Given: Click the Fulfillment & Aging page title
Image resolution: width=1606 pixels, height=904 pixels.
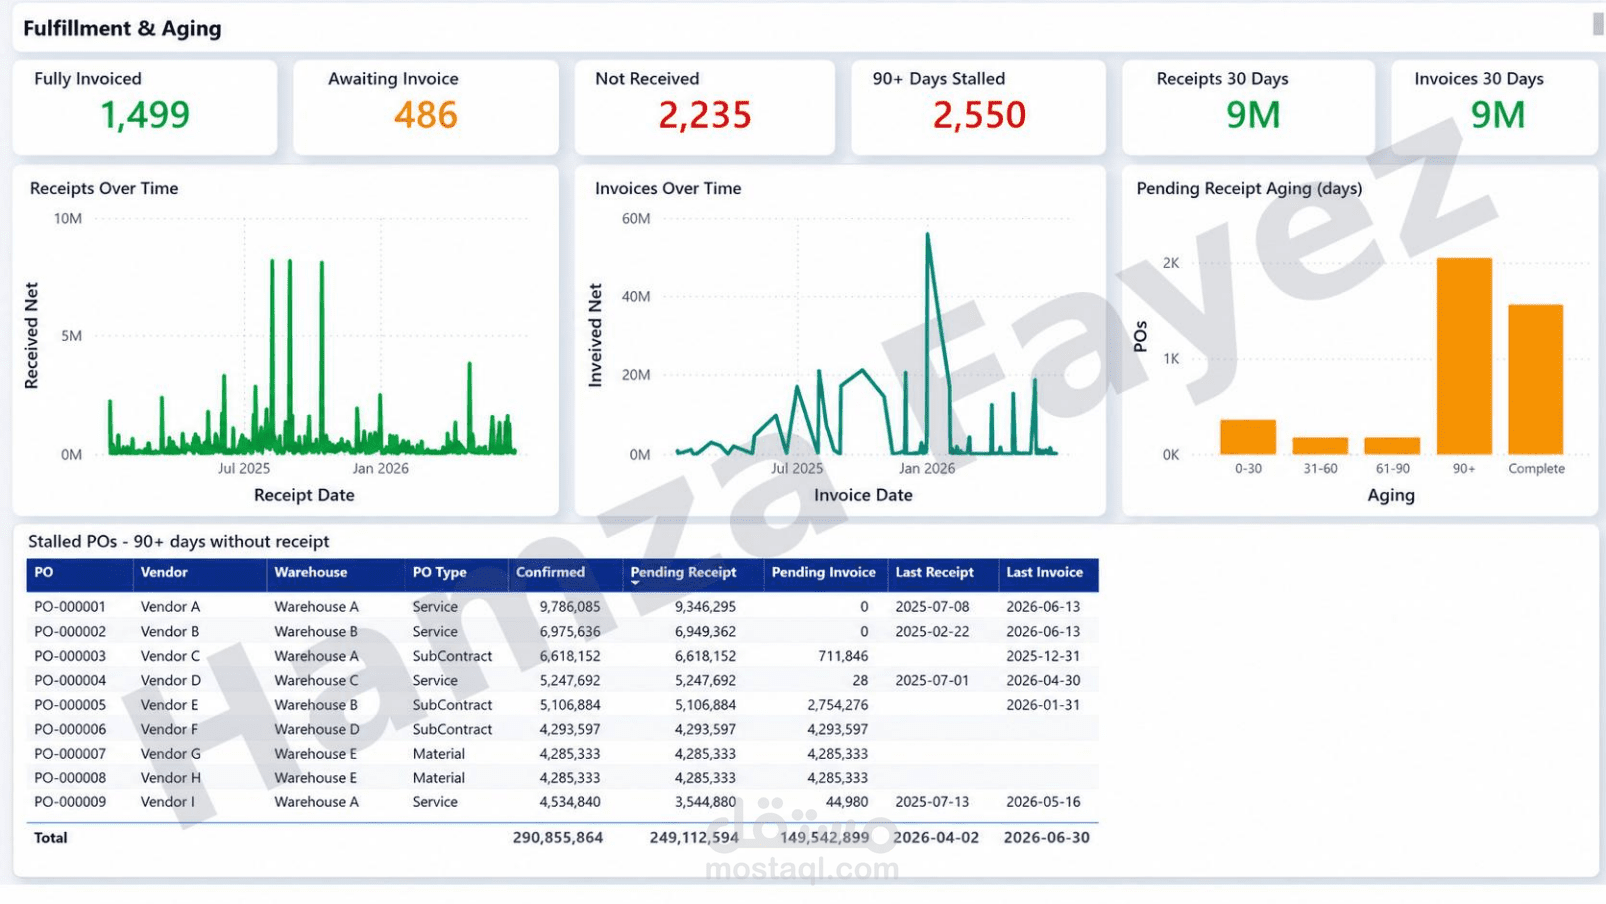Looking at the screenshot, I should click(x=122, y=29).
